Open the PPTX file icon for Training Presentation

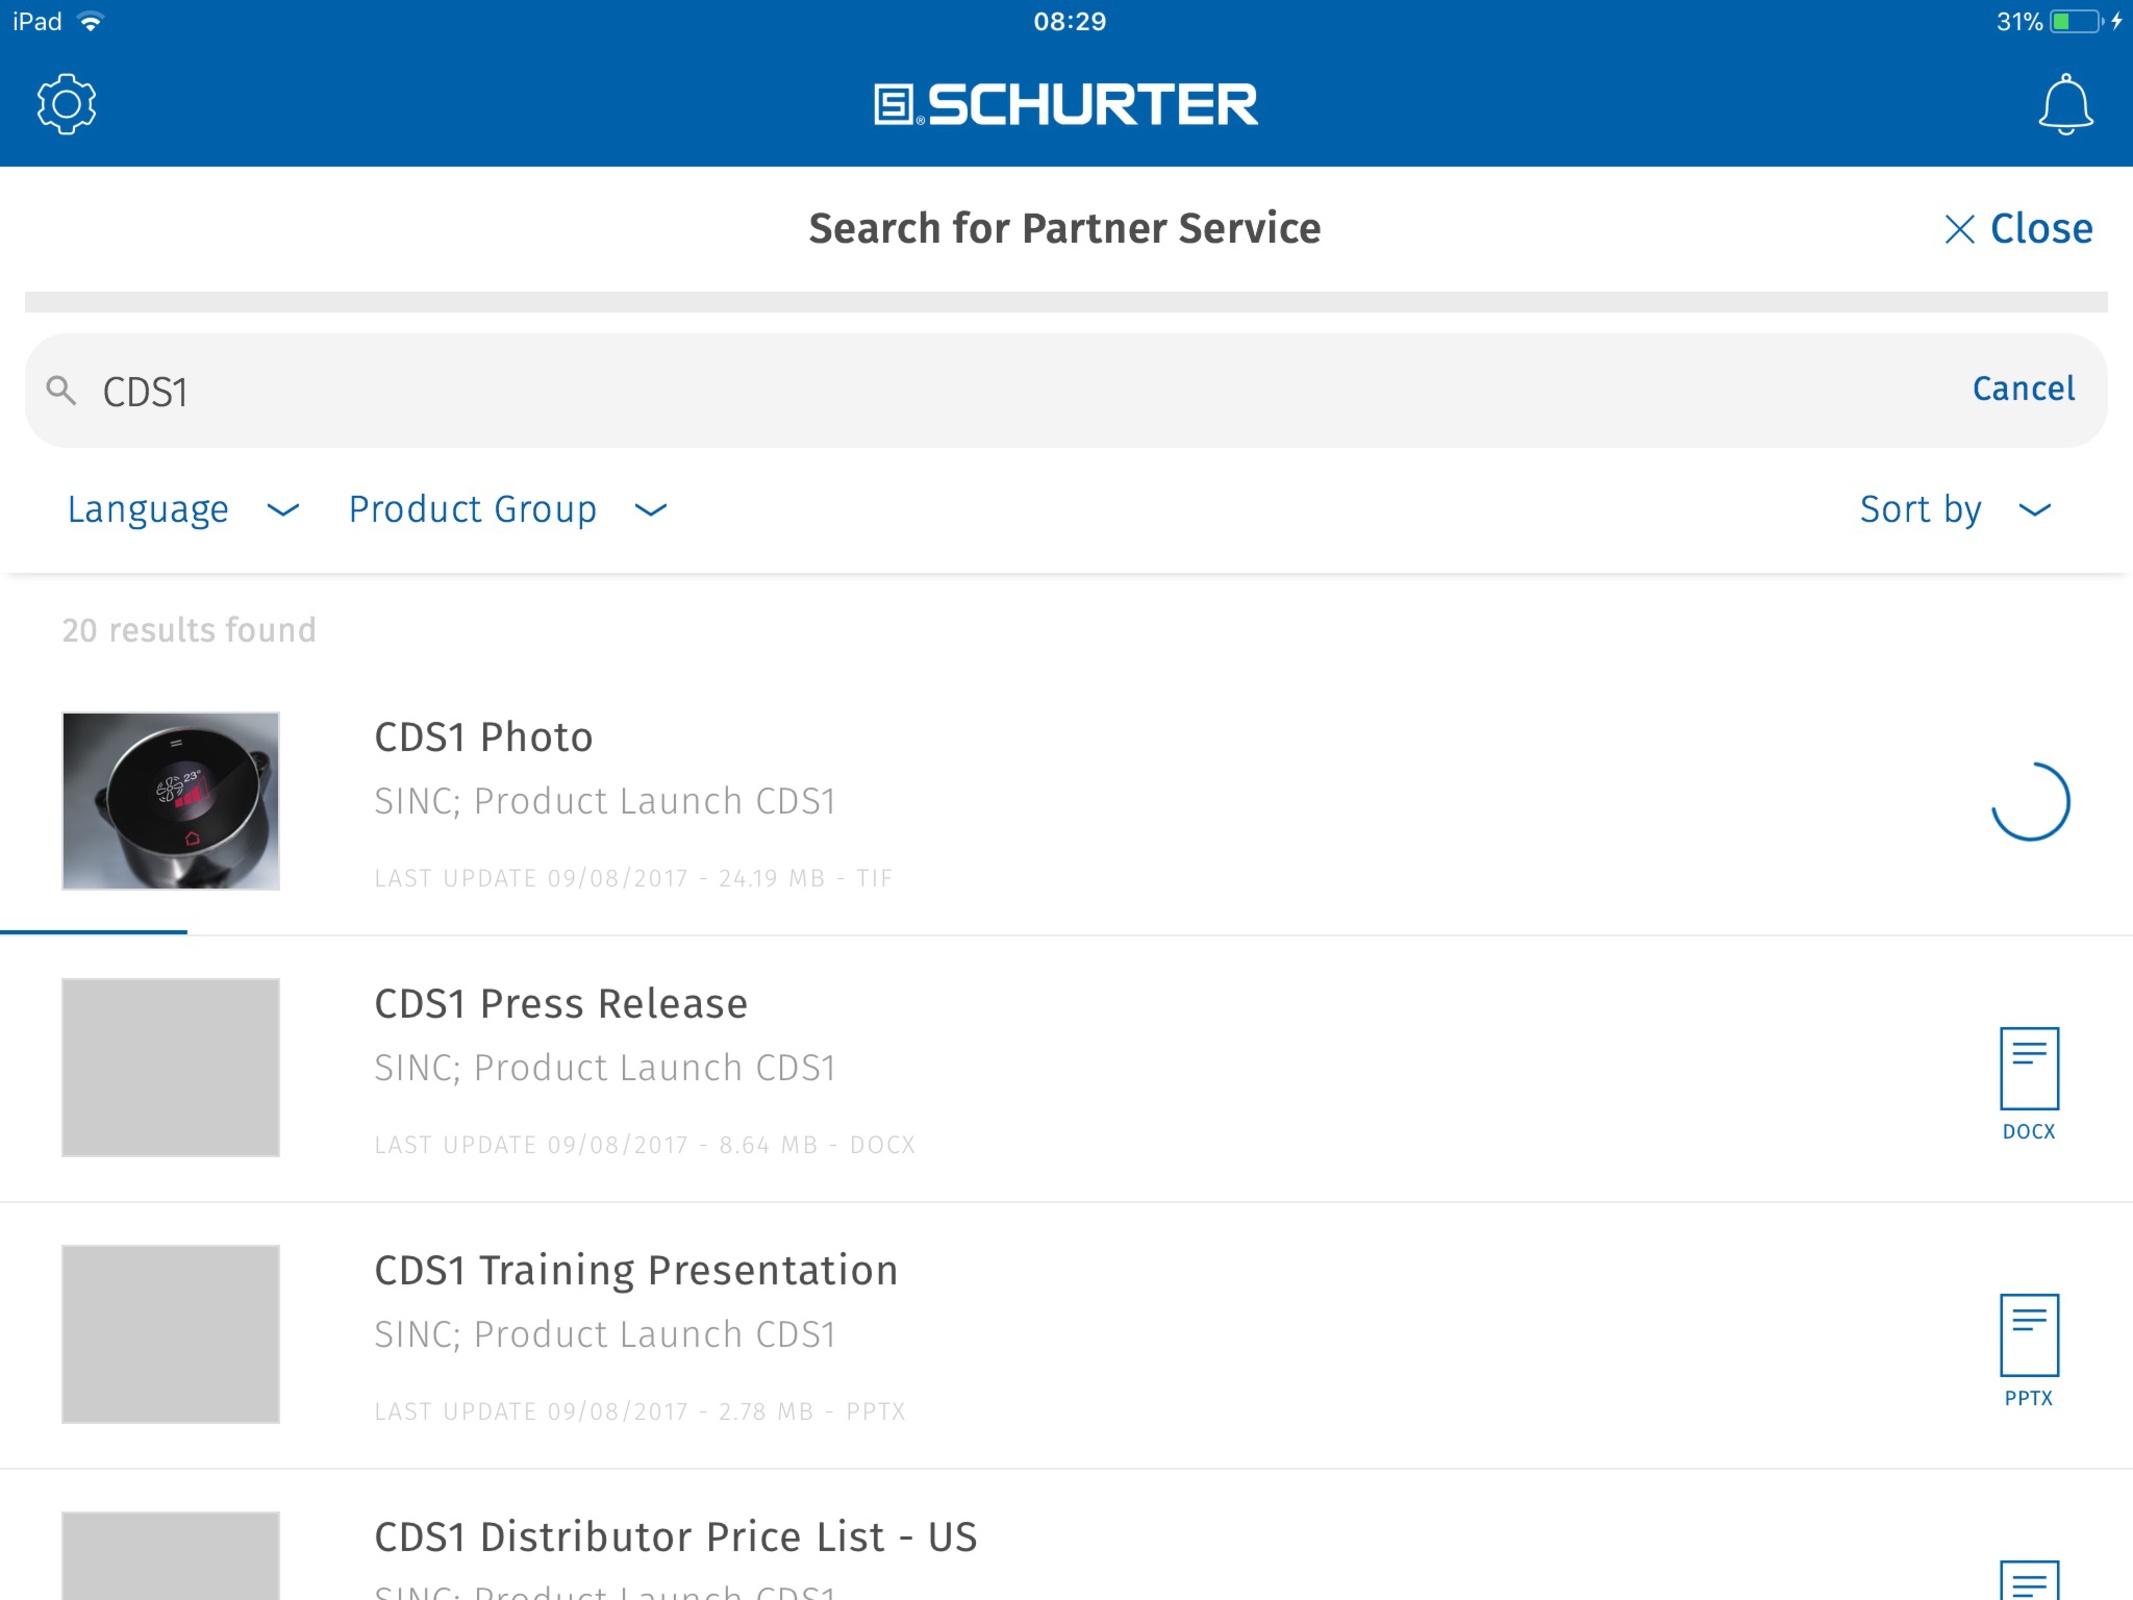[x=2028, y=1350]
